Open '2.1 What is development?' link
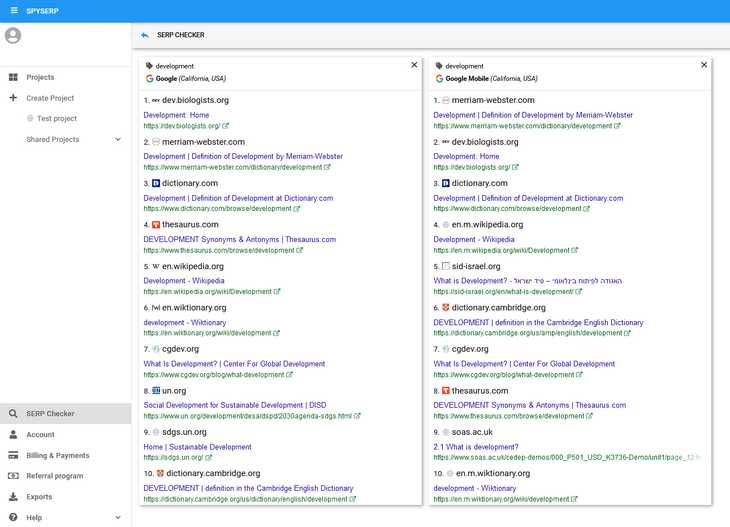The height and width of the screenshot is (527, 730). tap(475, 447)
